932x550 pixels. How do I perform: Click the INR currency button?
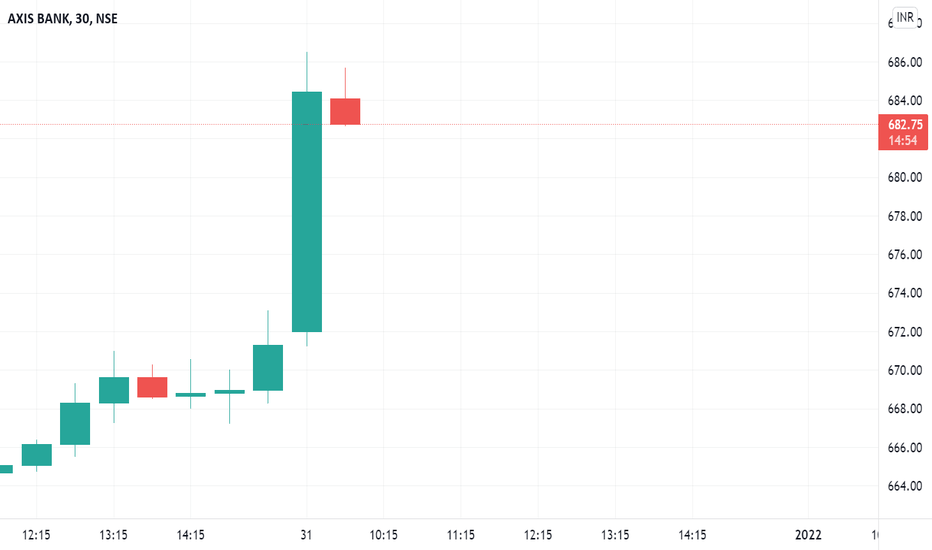click(x=905, y=17)
